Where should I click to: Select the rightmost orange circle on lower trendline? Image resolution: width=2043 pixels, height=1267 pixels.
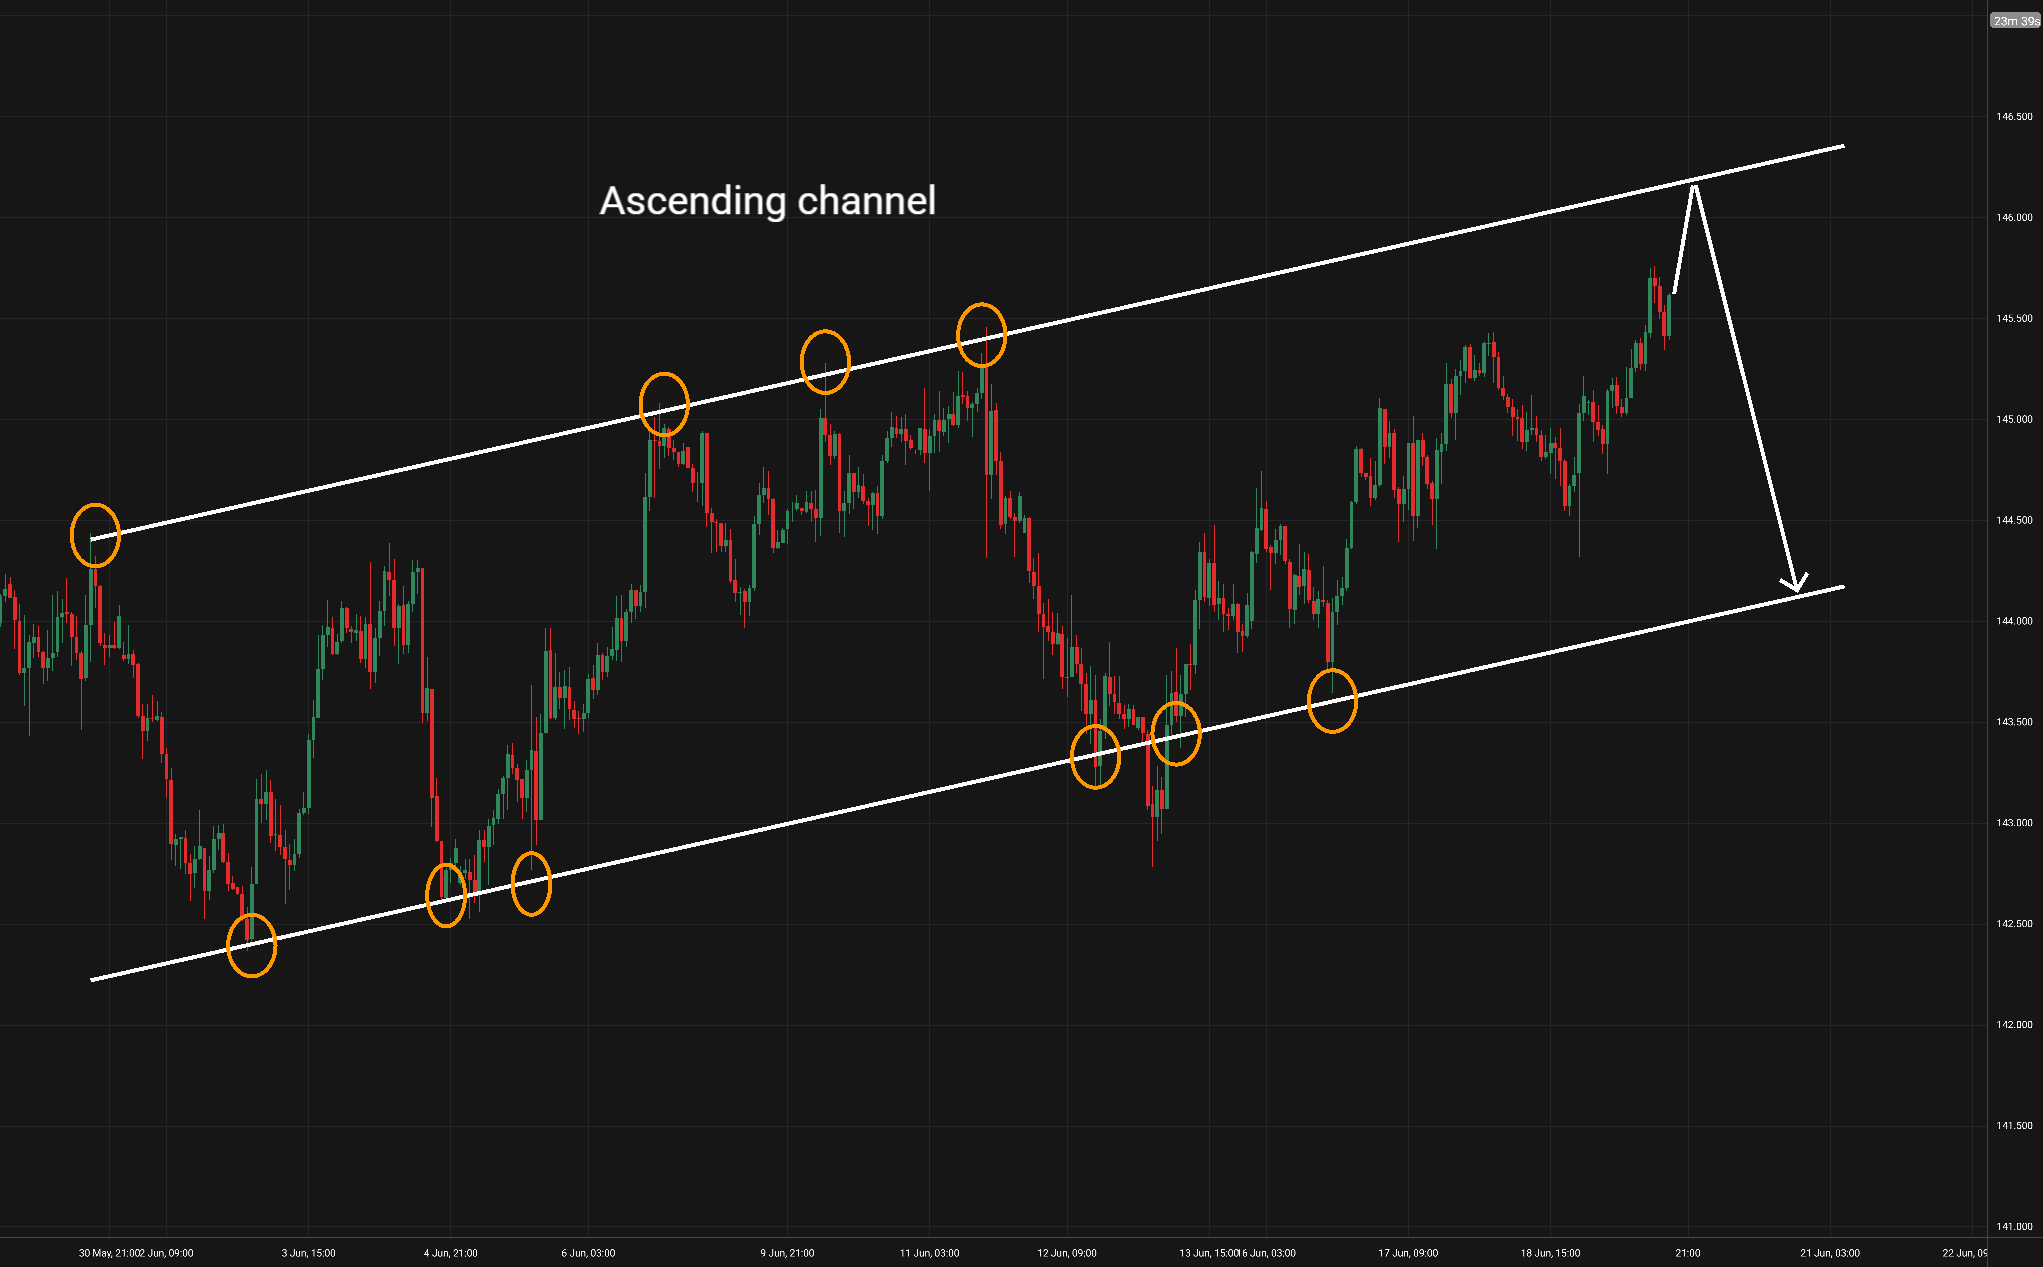[1332, 701]
